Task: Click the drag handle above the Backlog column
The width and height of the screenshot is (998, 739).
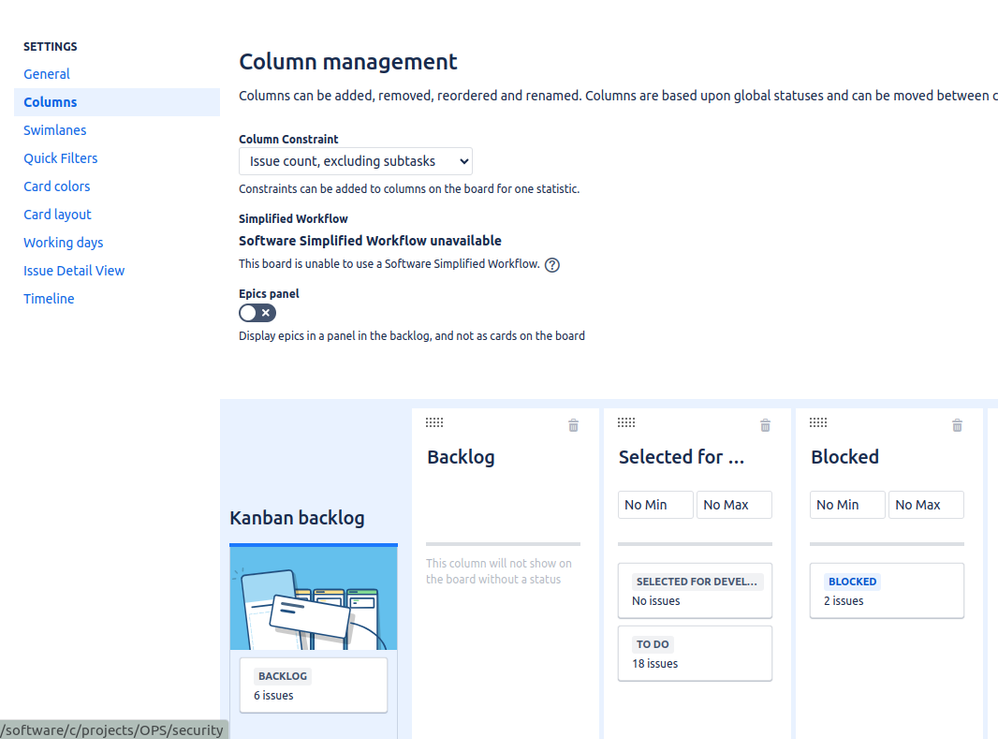Action: coord(434,421)
